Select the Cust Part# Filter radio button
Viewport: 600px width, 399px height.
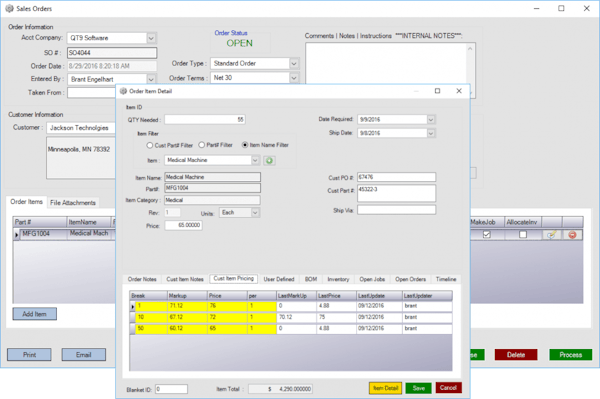click(x=150, y=145)
